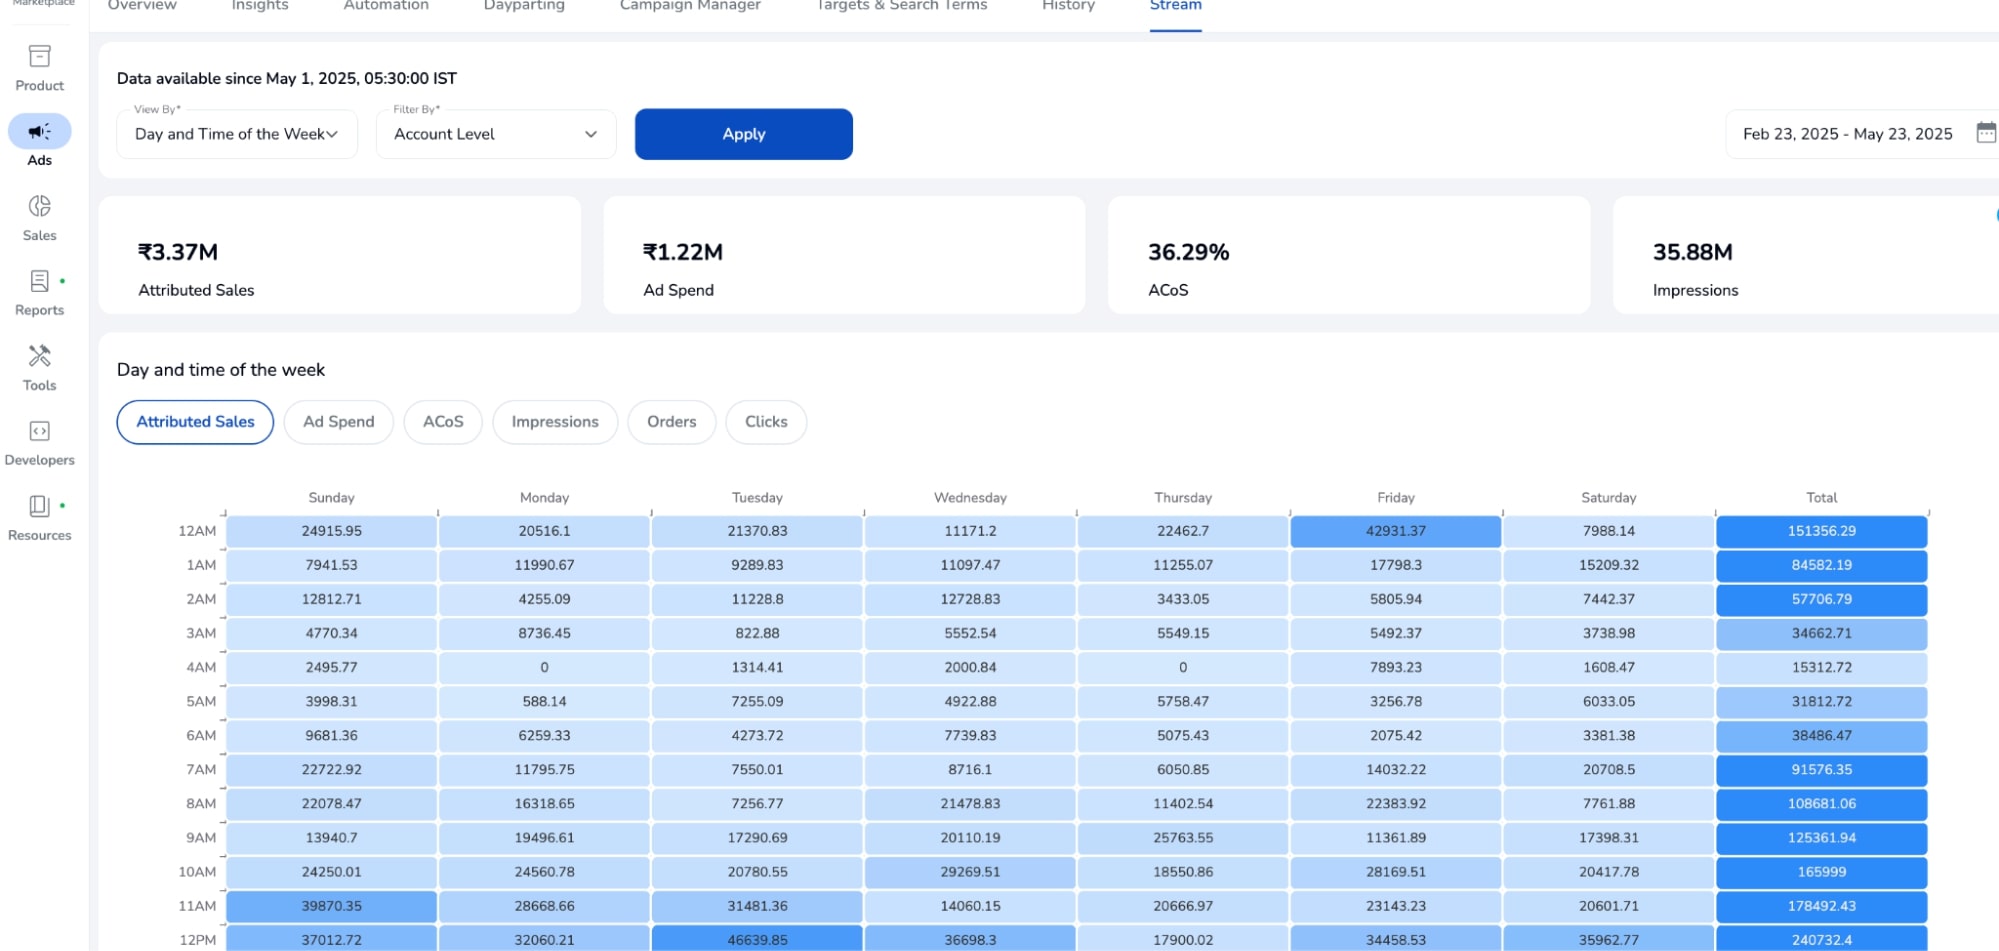Open the Sales pie chart icon

tap(39, 206)
